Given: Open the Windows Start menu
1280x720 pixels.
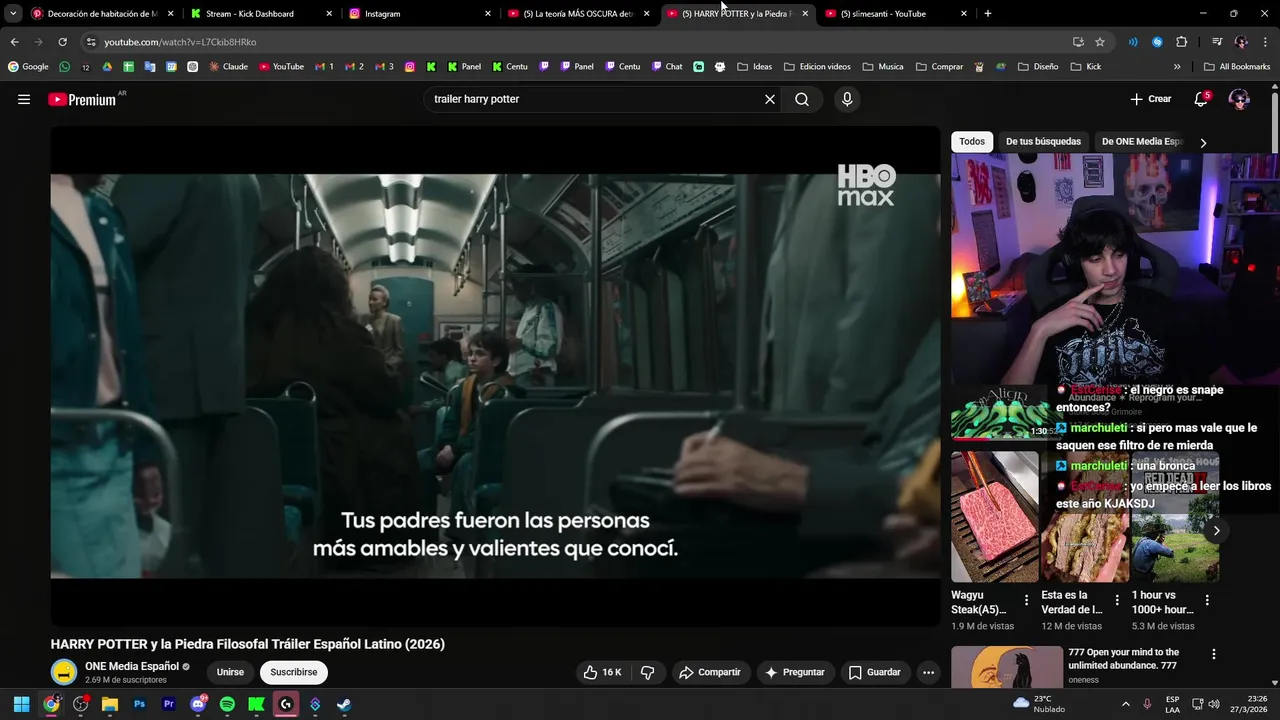Looking at the screenshot, I should (21, 704).
